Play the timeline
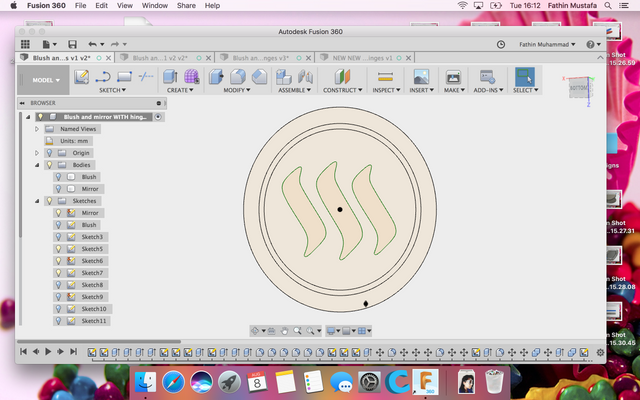 48,351
